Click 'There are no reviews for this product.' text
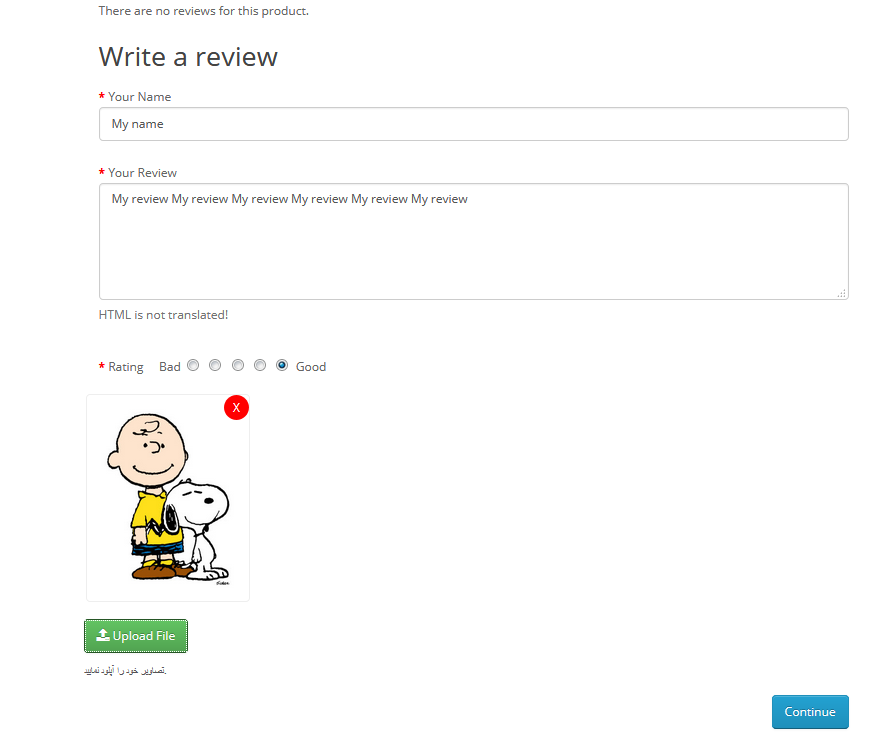The image size is (879, 741). tap(203, 11)
